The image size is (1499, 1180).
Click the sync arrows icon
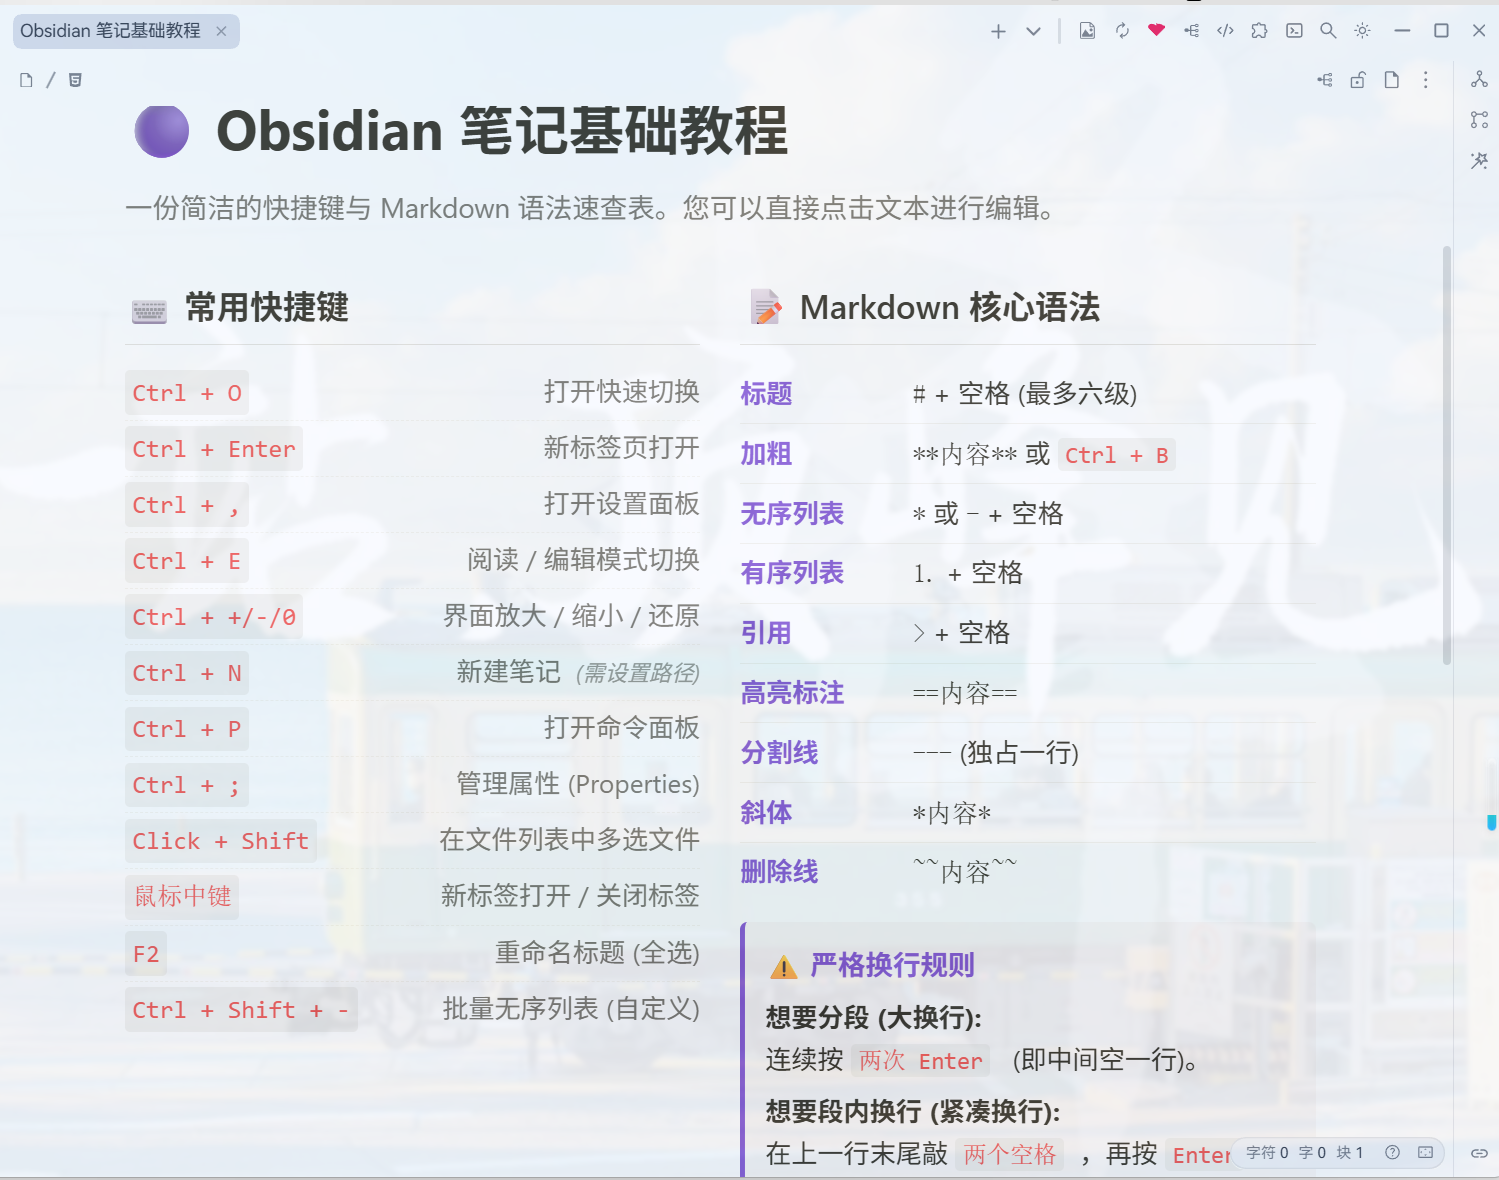1122,31
